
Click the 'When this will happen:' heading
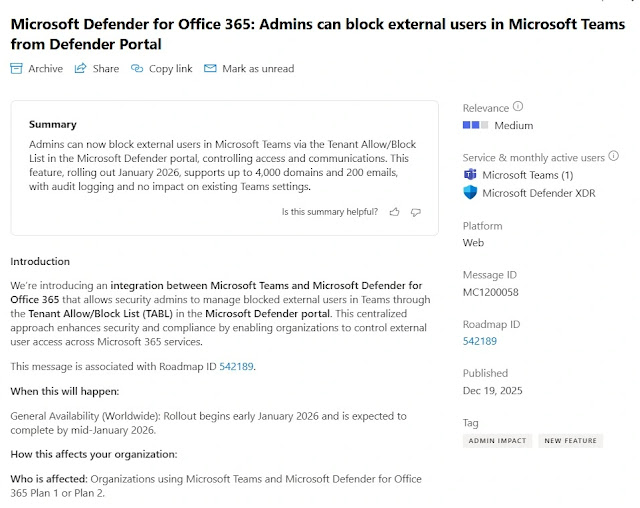[64, 391]
